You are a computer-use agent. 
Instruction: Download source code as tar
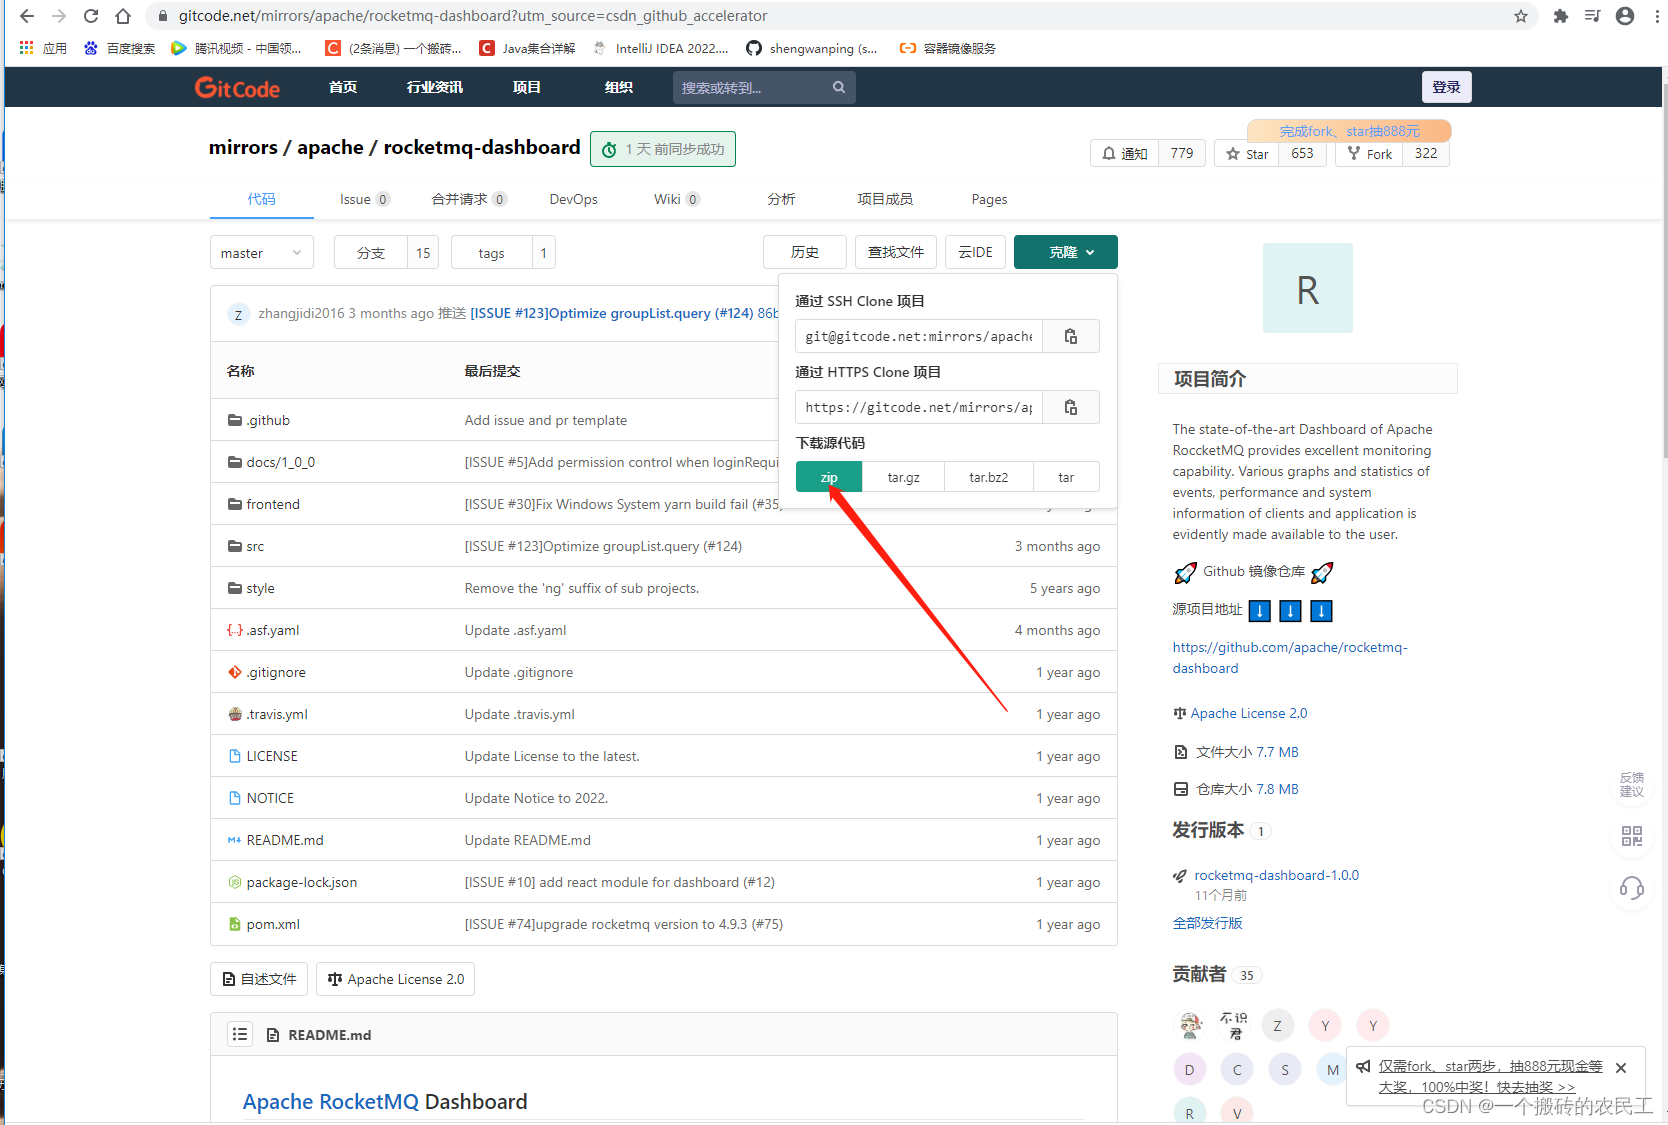[x=1066, y=477]
